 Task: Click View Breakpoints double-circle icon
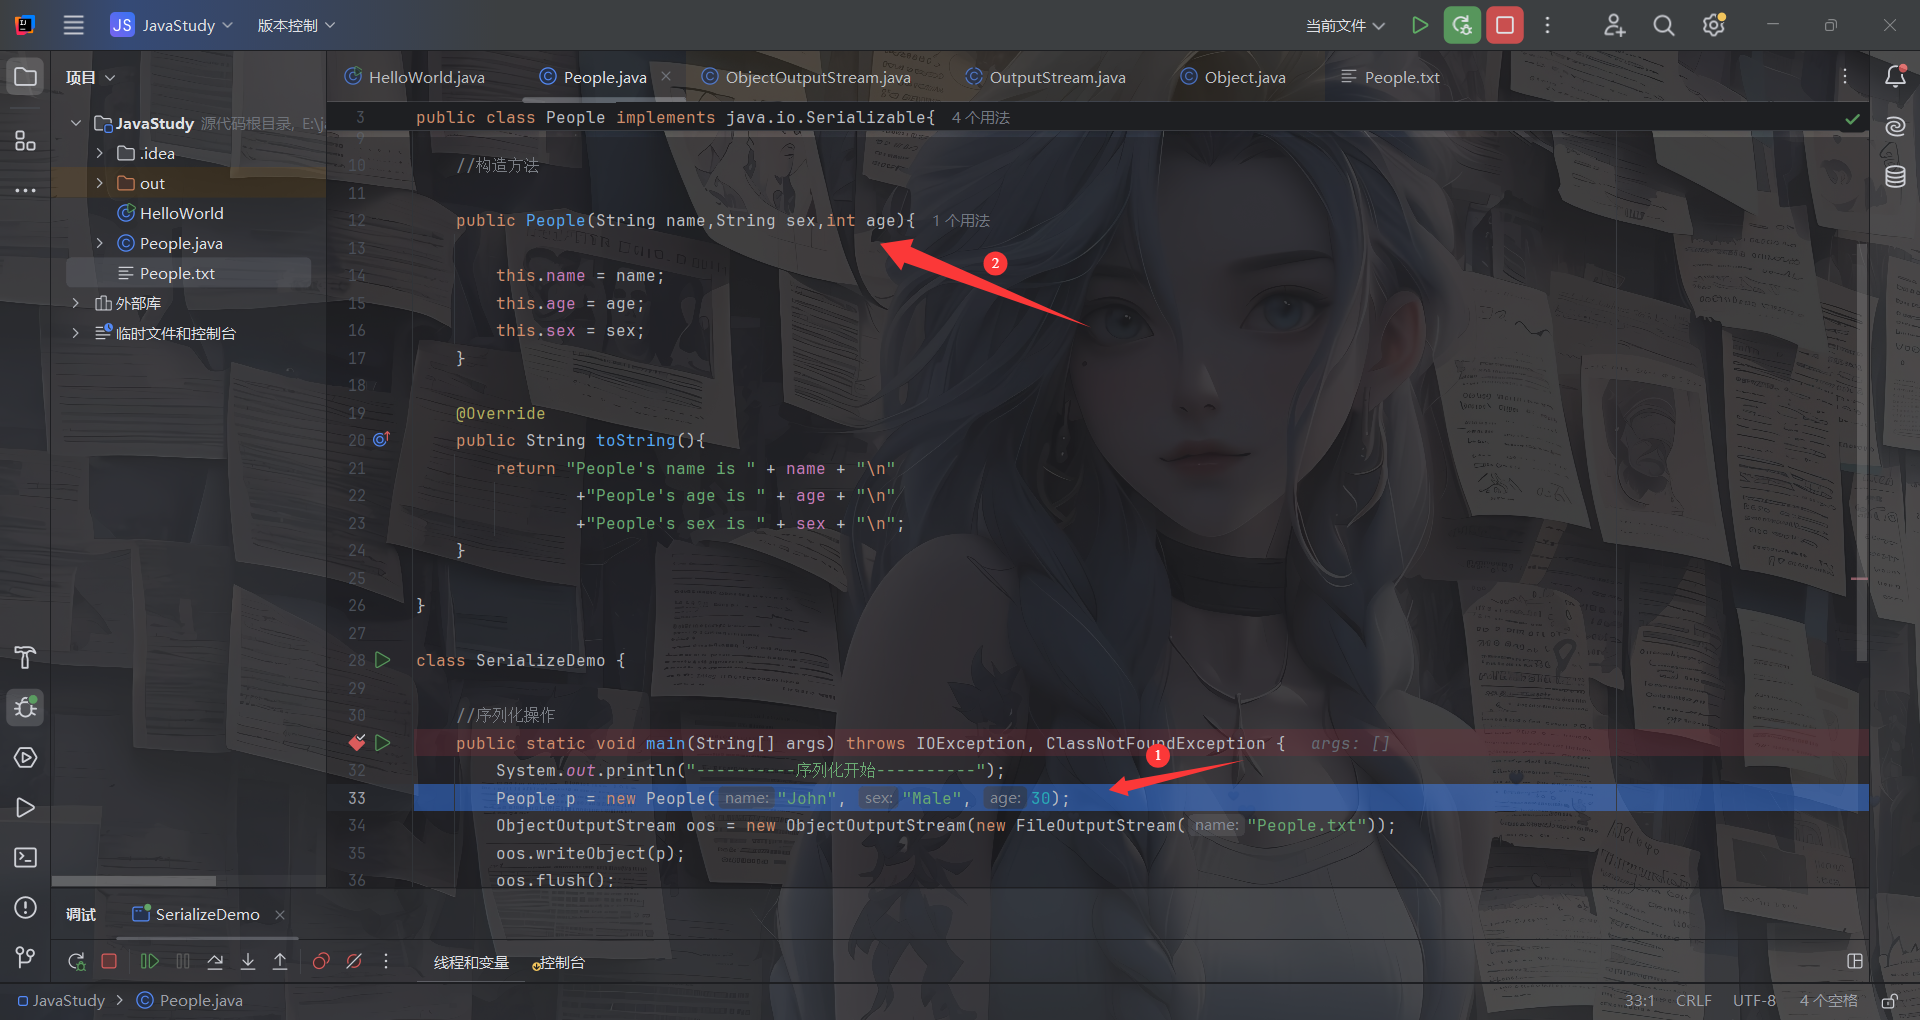(x=321, y=961)
